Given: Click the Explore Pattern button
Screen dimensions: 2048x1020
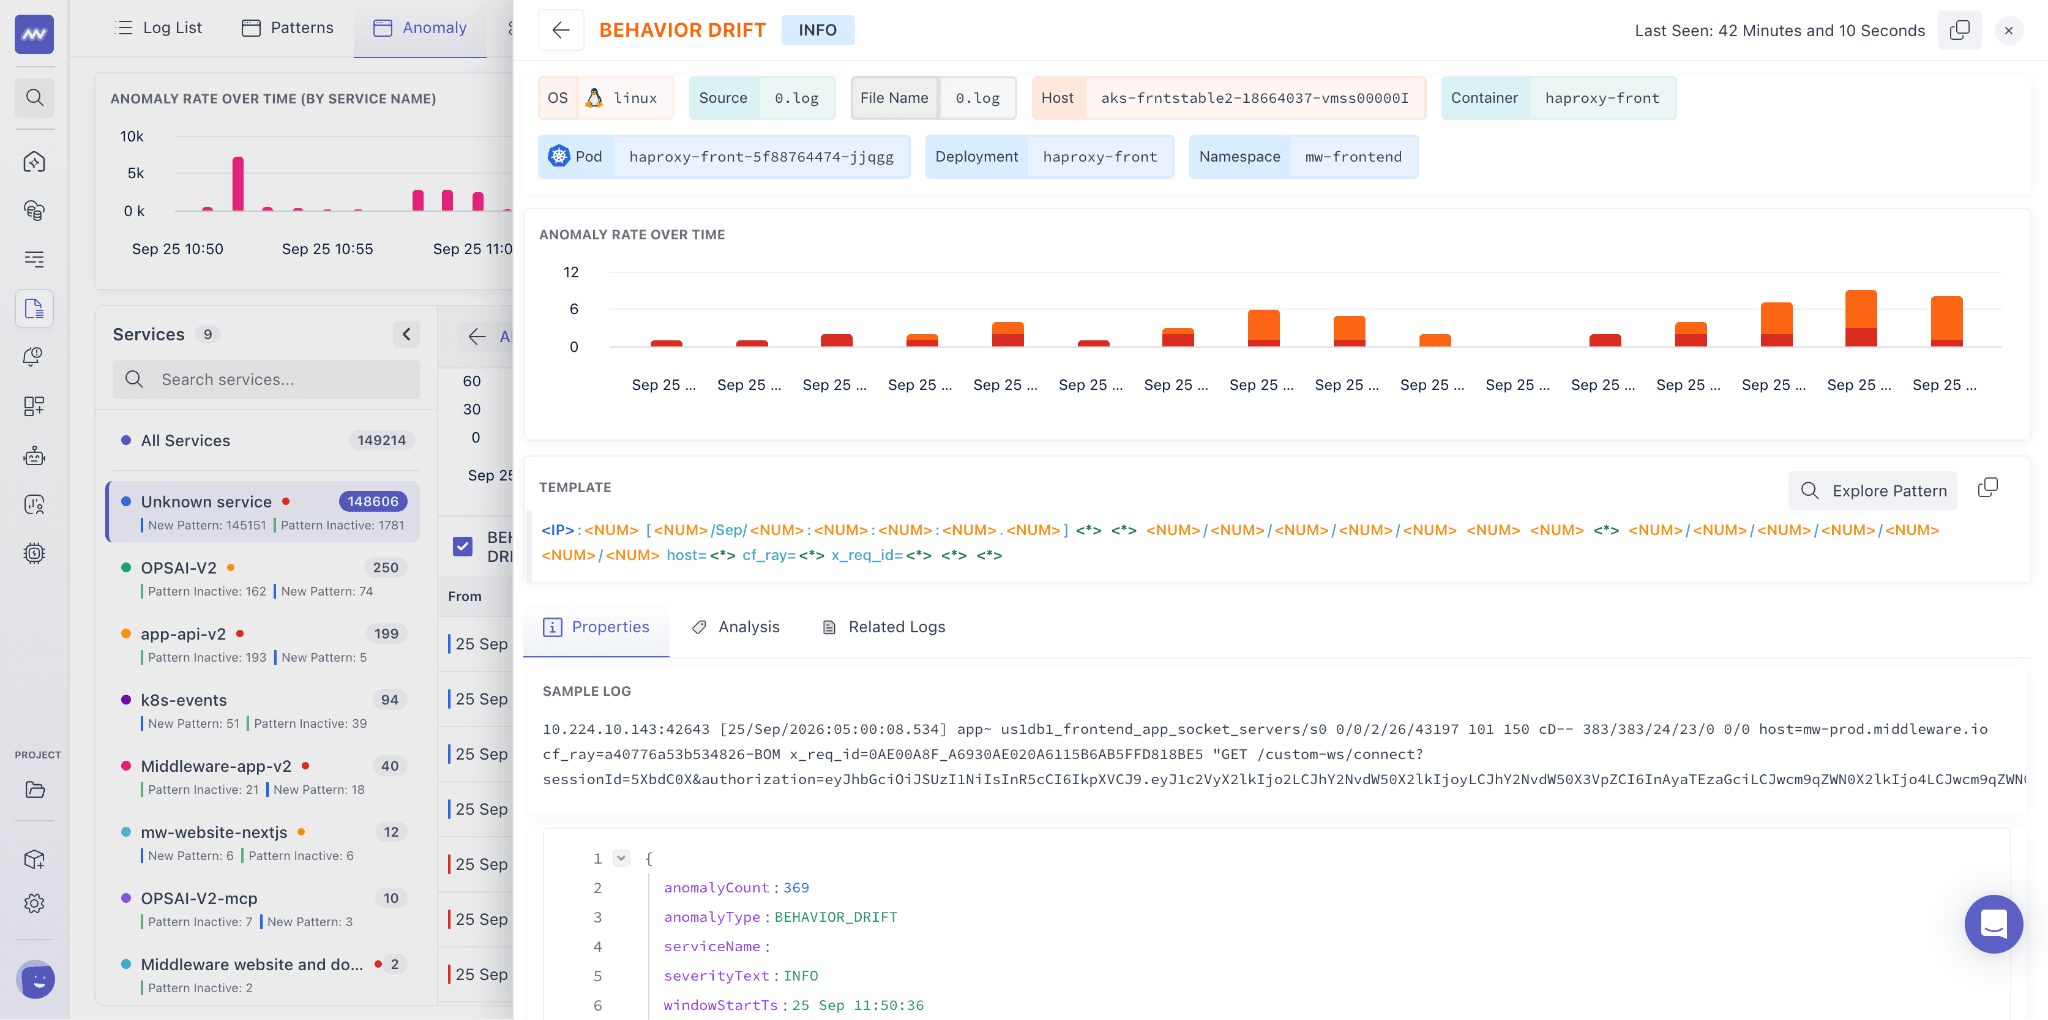Looking at the screenshot, I should tap(1873, 491).
